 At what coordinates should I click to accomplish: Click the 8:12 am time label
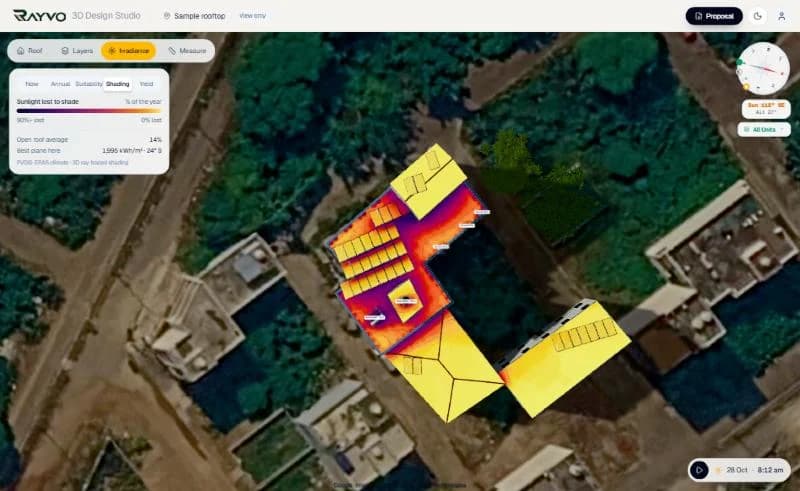770,470
